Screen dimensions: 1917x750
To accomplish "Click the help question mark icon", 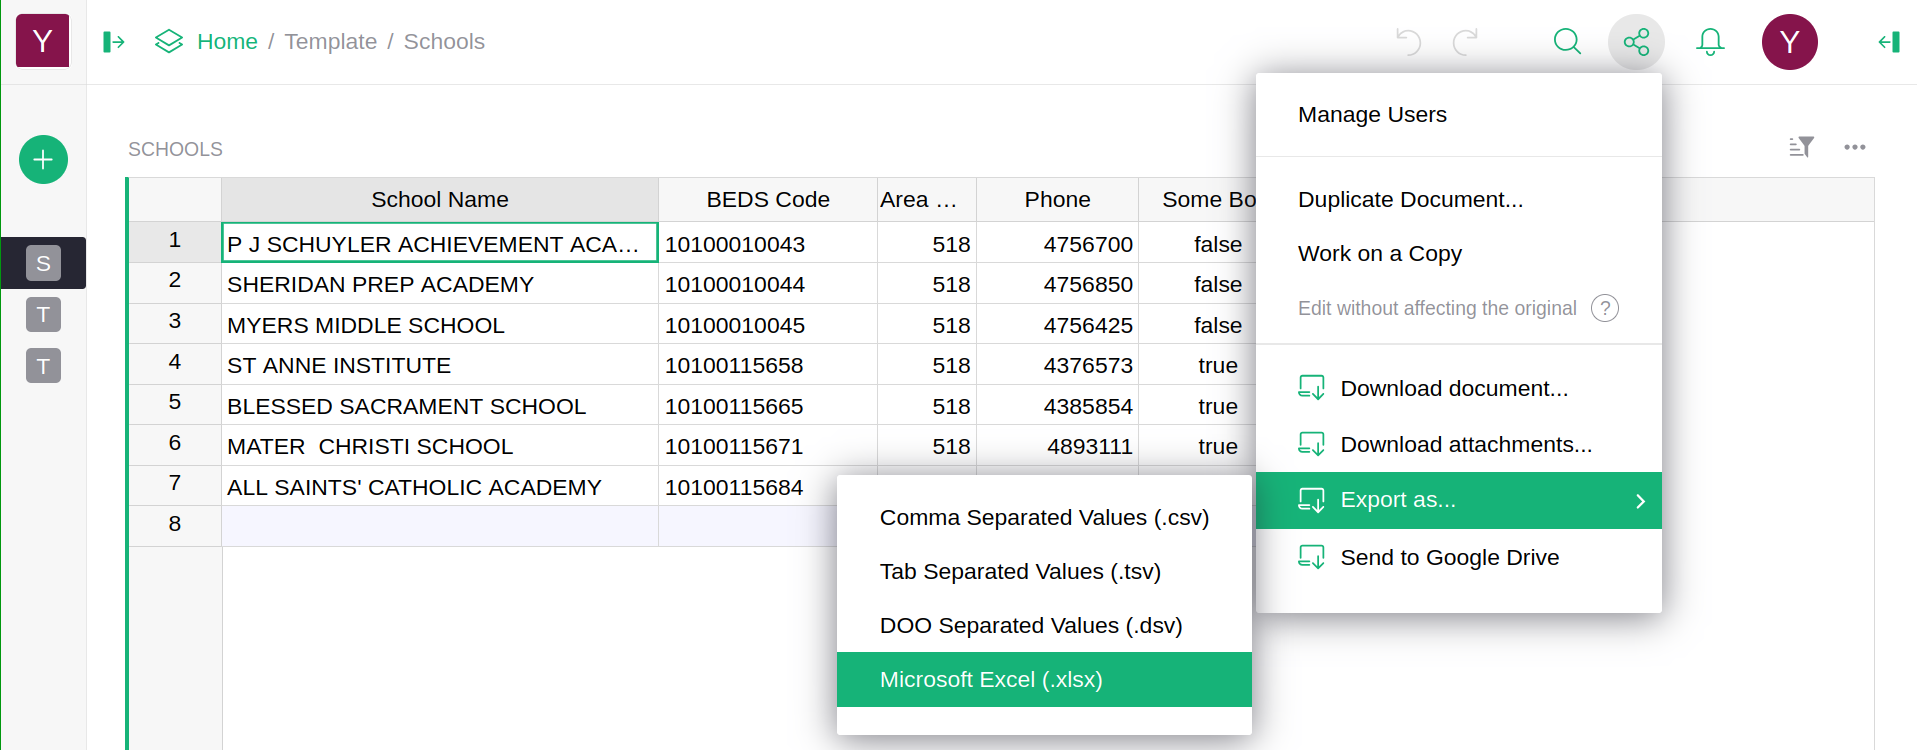I will (1604, 308).
